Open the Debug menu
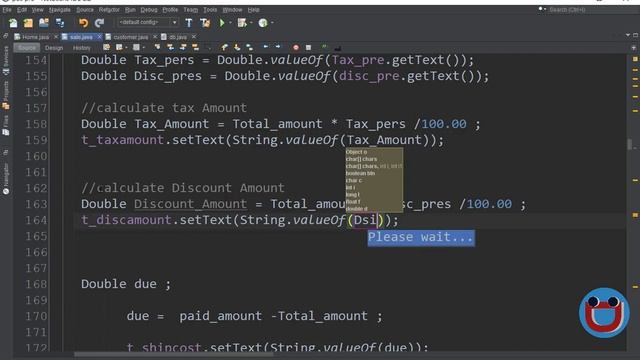 click(x=149, y=10)
